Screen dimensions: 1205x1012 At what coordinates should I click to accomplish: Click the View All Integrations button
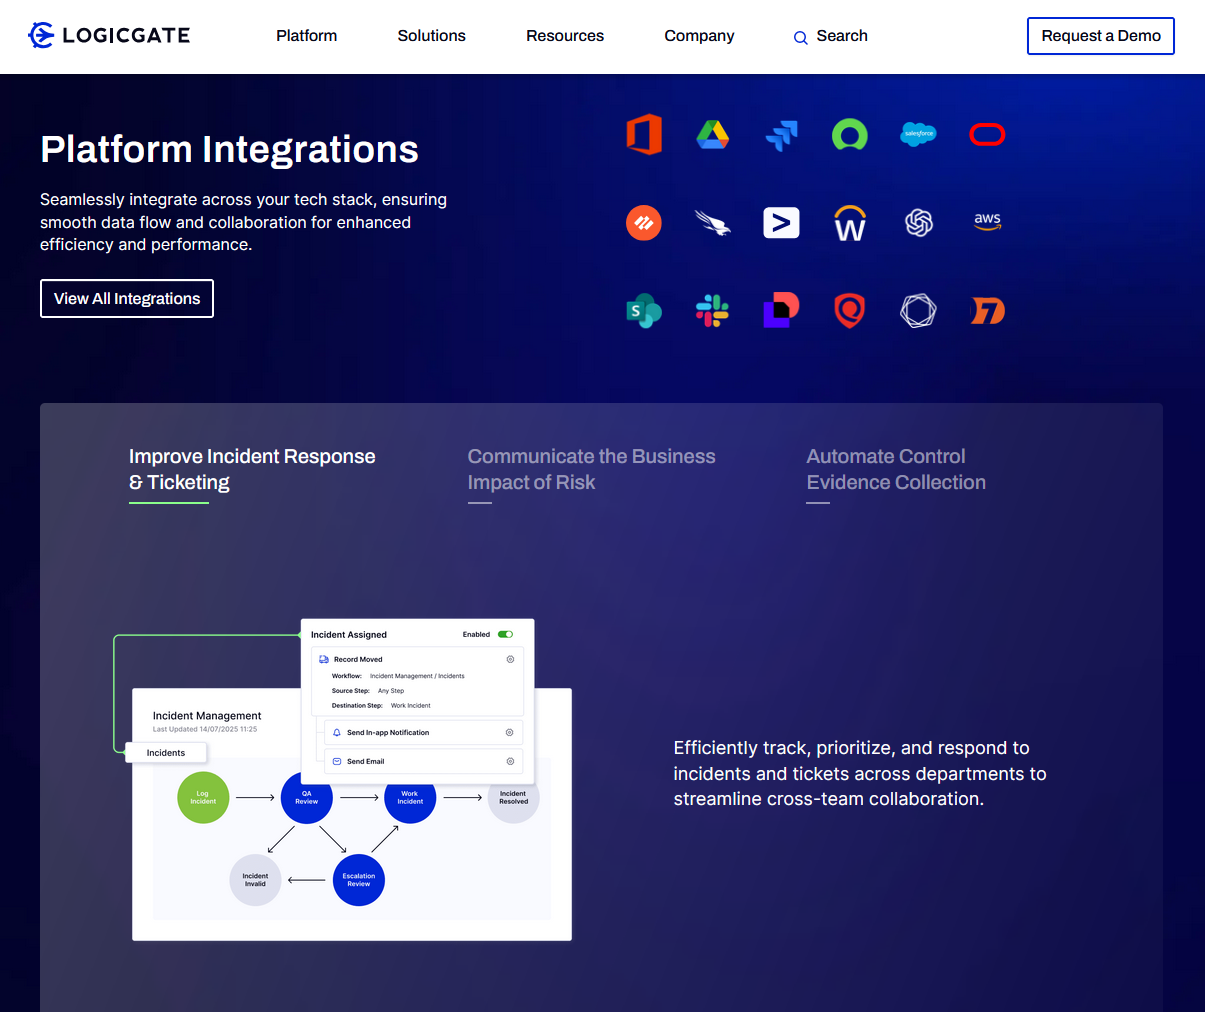click(126, 298)
